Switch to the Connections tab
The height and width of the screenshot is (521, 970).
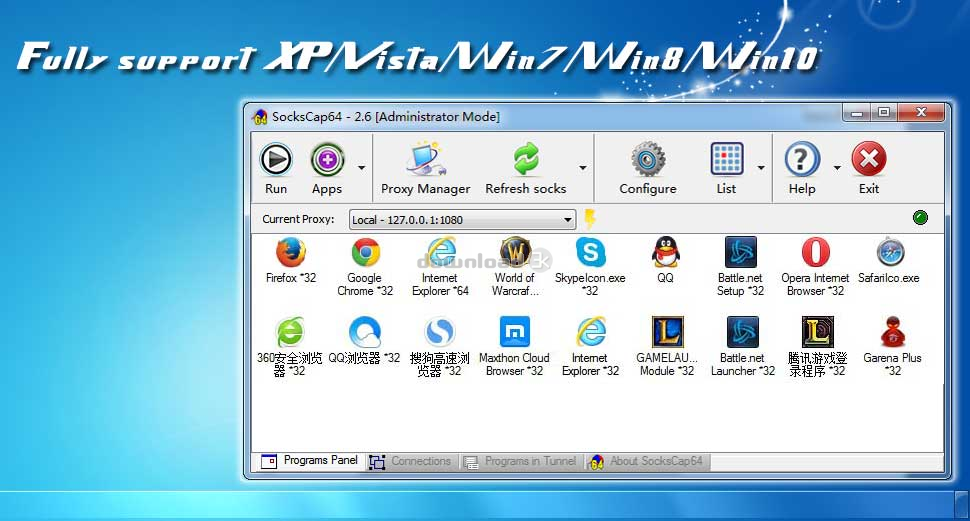tap(411, 462)
